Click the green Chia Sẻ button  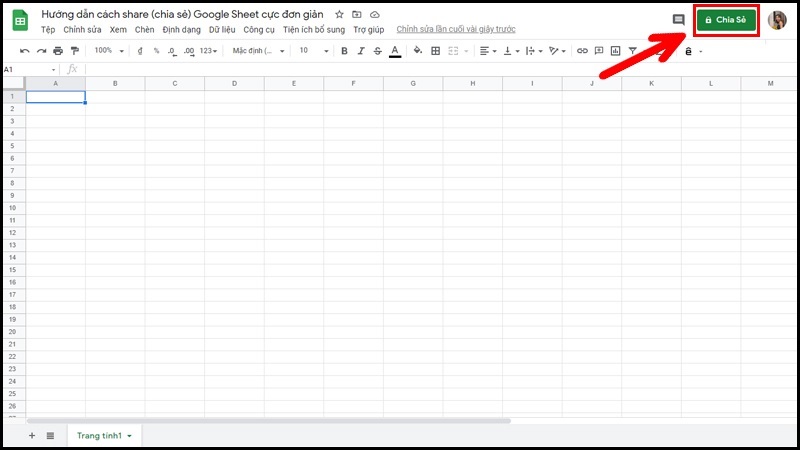[725, 20]
